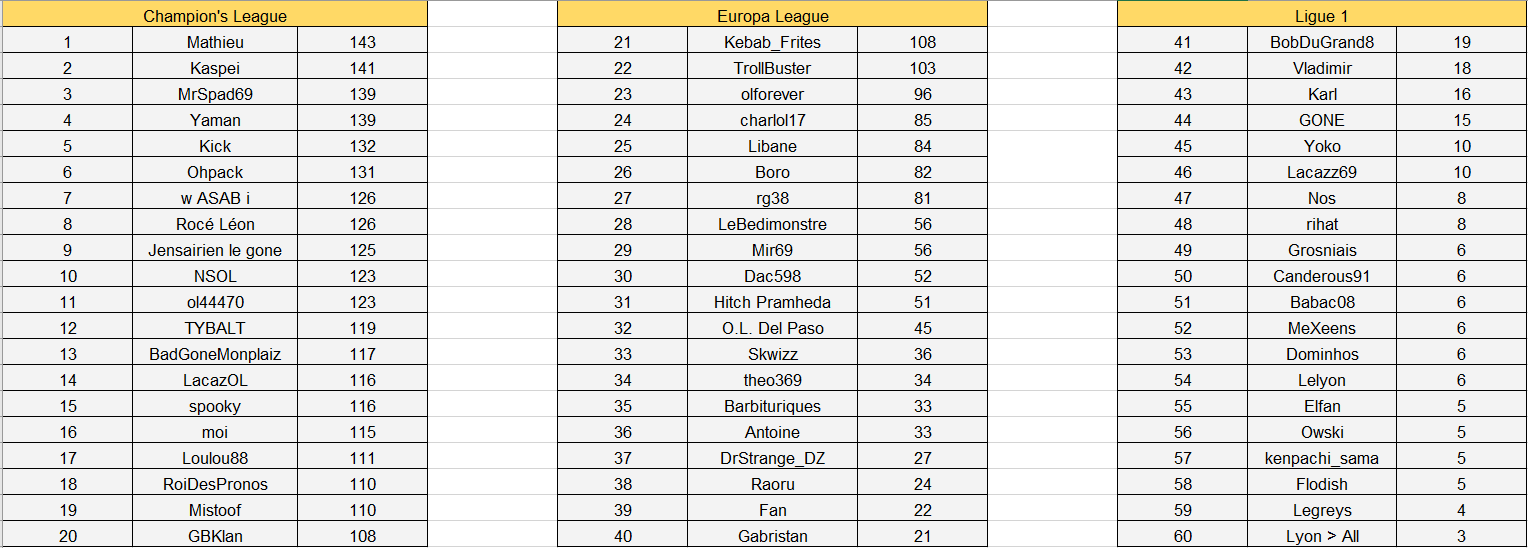
Task: Select Jensairien le gone cell
Action: pyautogui.click(x=215, y=250)
